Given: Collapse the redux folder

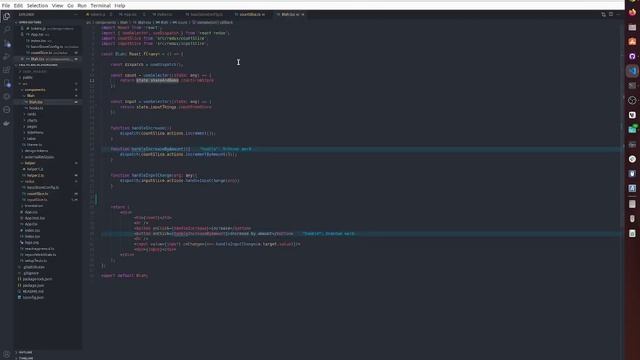Looking at the screenshot, I should [x=30, y=182].
